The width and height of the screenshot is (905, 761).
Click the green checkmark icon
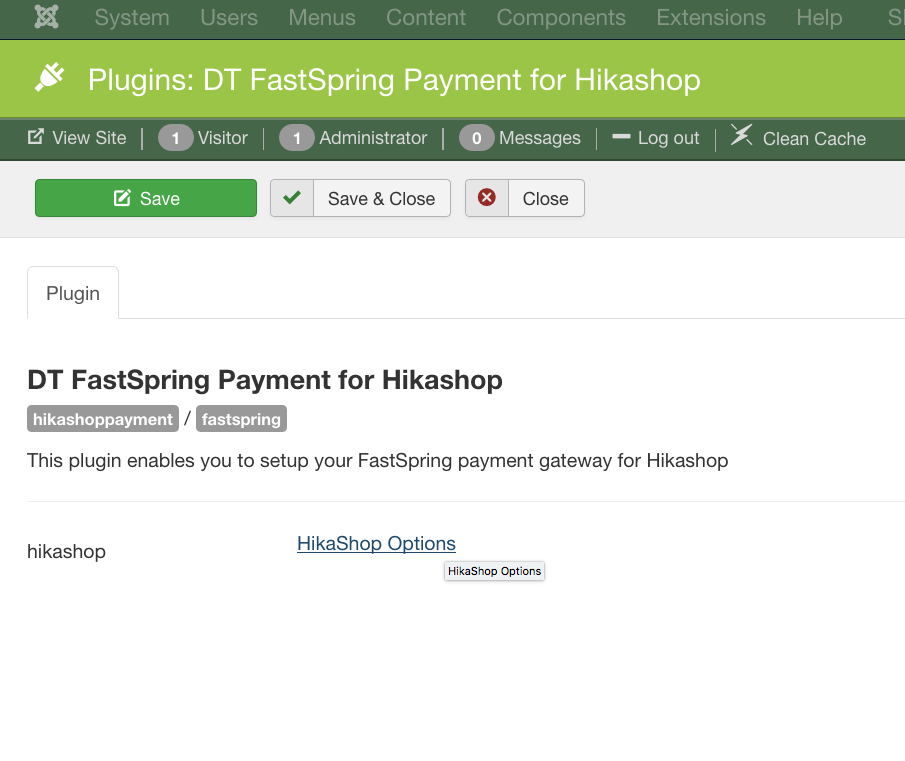coord(292,197)
